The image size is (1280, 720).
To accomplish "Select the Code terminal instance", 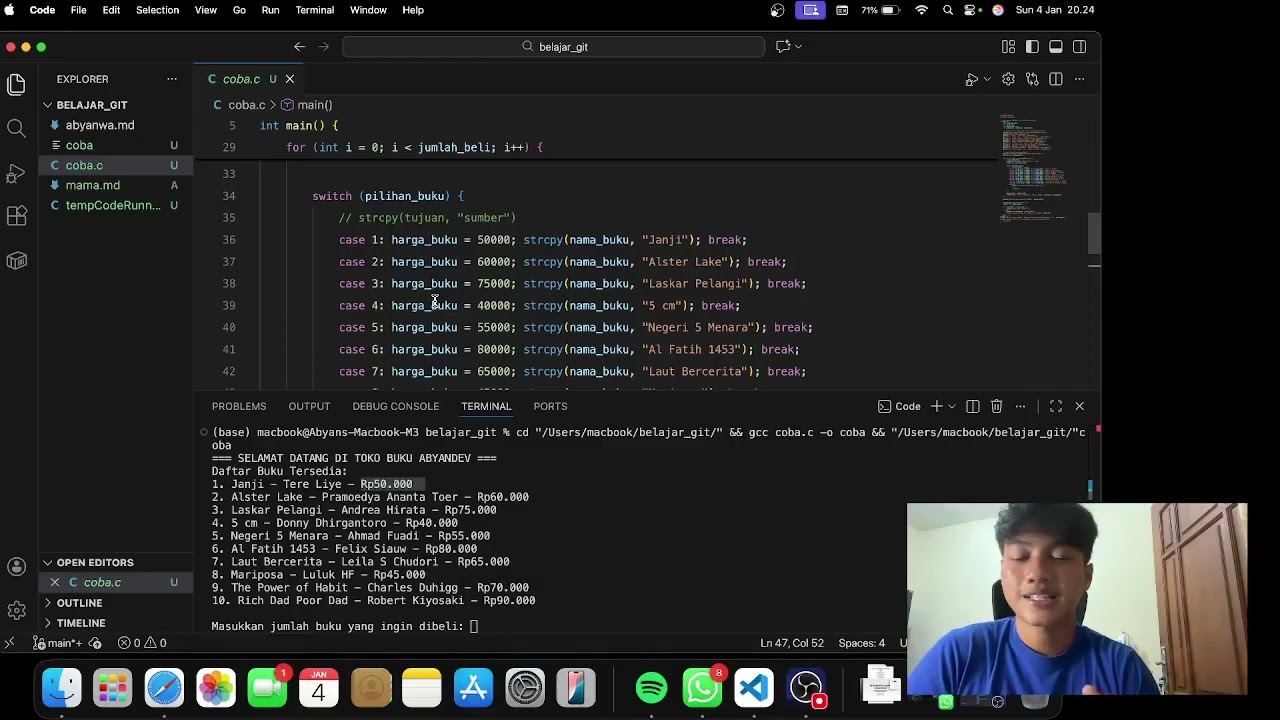I will tap(899, 406).
